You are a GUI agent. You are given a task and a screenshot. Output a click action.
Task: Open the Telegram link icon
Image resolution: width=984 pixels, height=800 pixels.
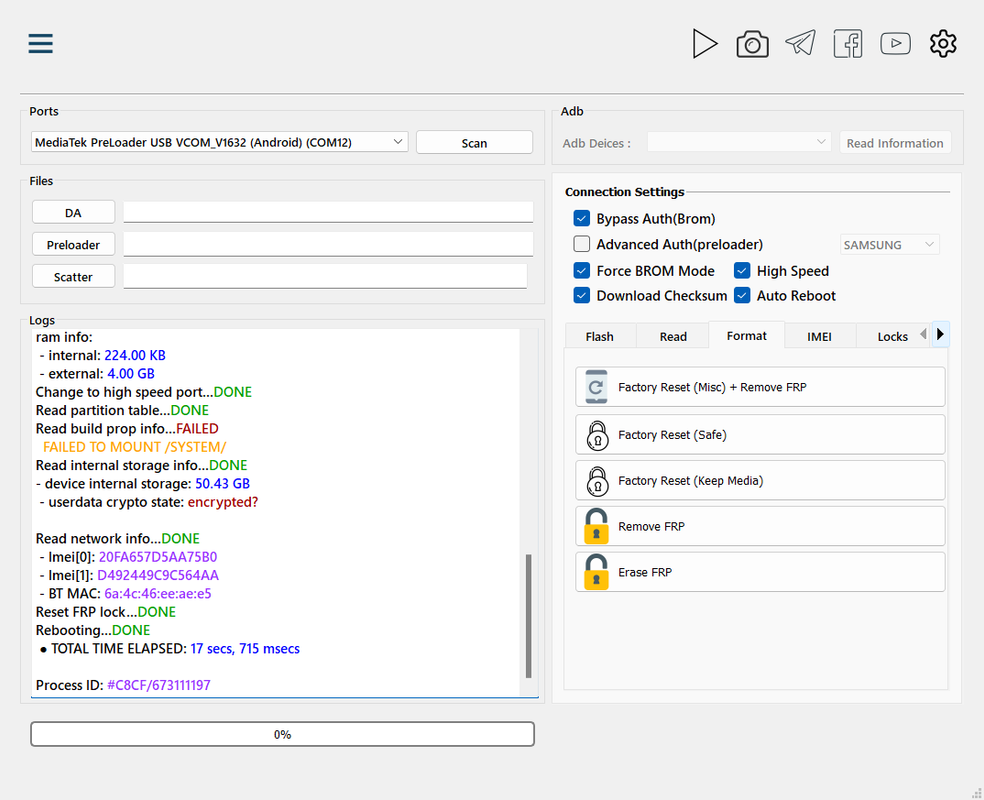pos(801,43)
